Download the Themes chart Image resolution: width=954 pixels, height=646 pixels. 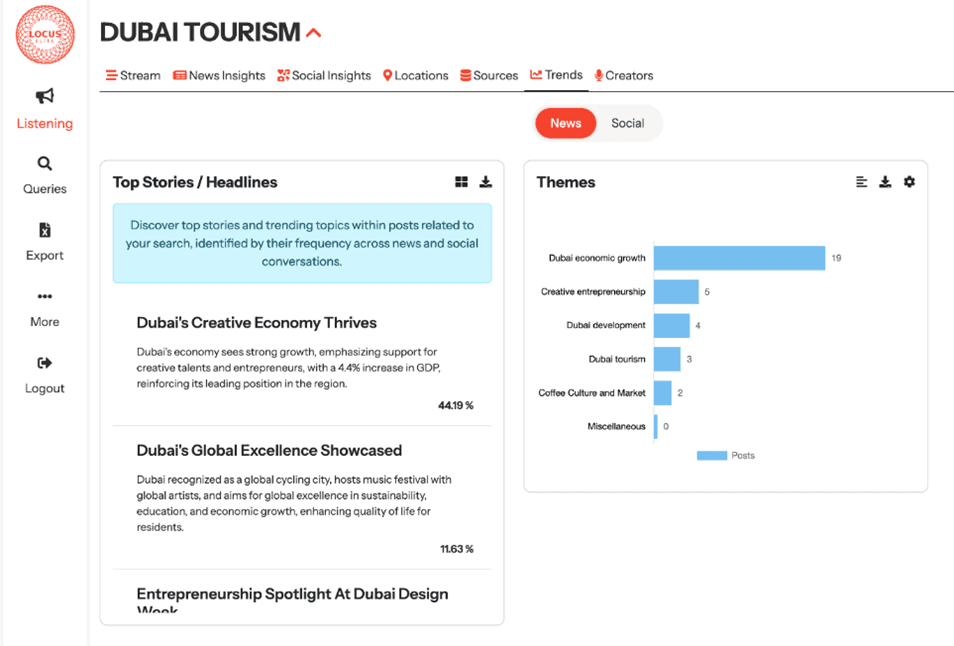(x=885, y=182)
